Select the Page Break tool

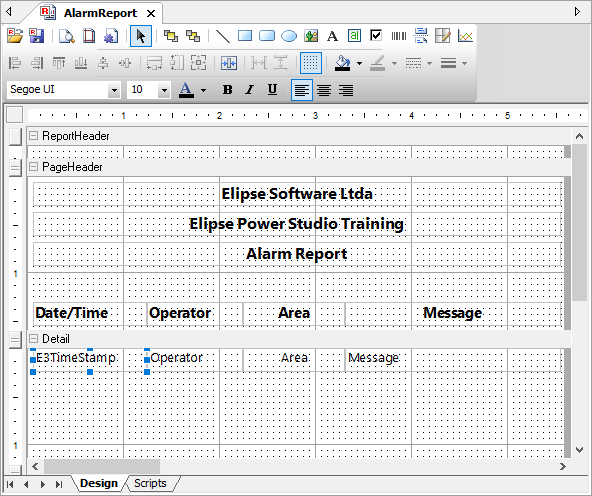point(421,36)
